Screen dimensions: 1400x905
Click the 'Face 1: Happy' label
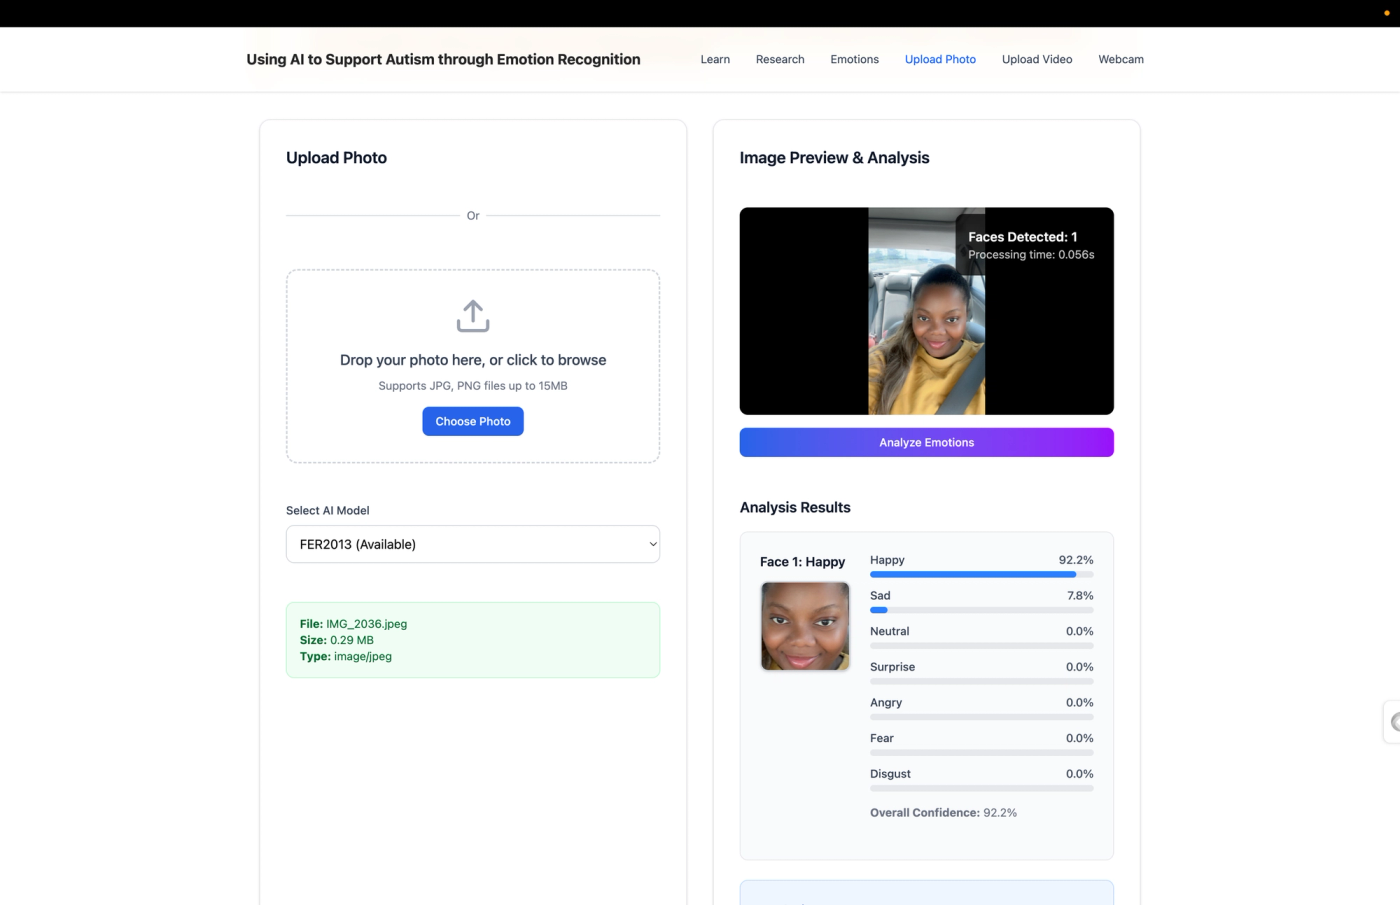(x=802, y=562)
